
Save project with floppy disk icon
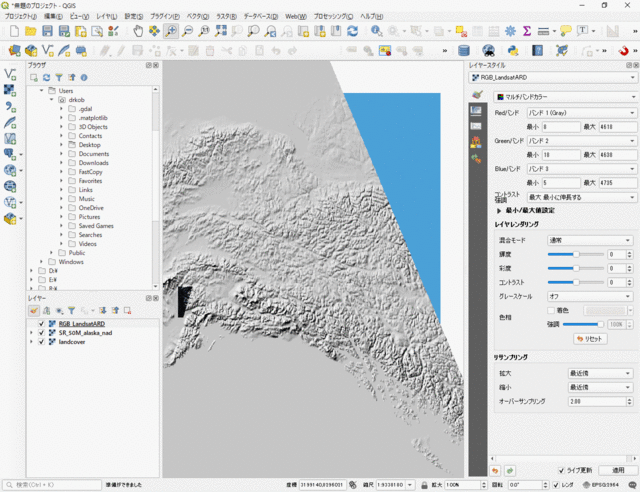[47, 31]
